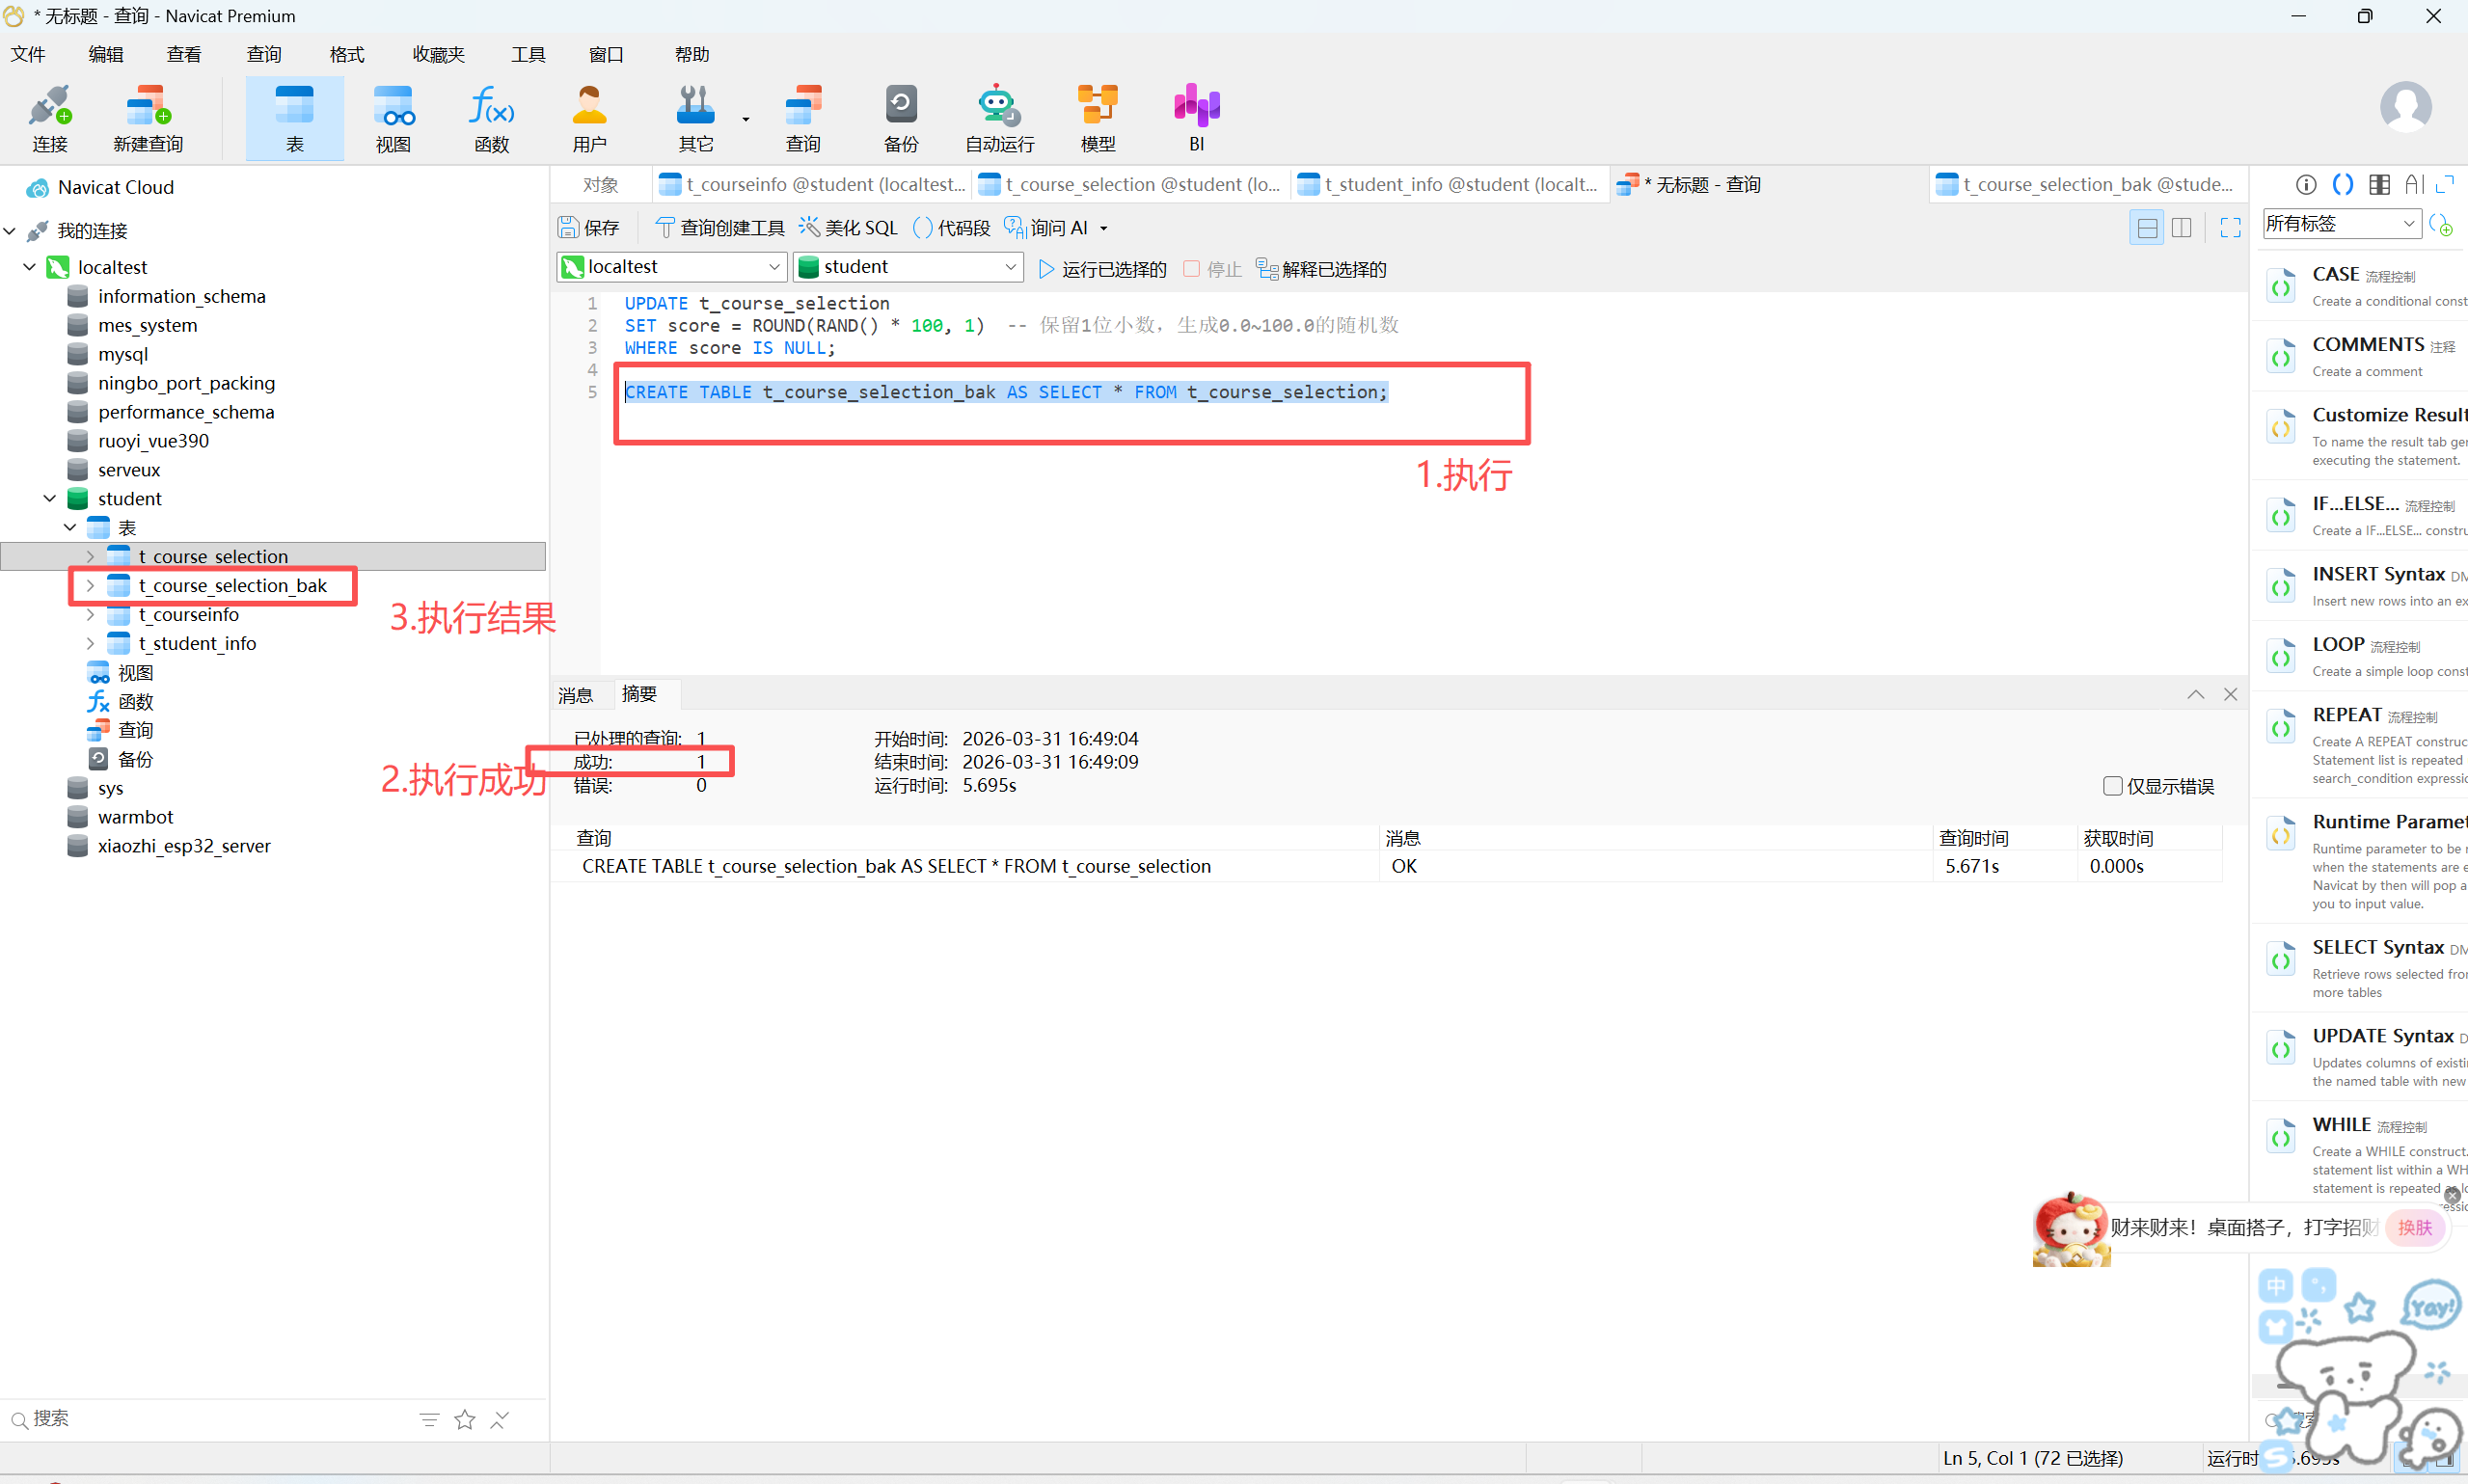Click the Save (保存) button

click(x=589, y=228)
